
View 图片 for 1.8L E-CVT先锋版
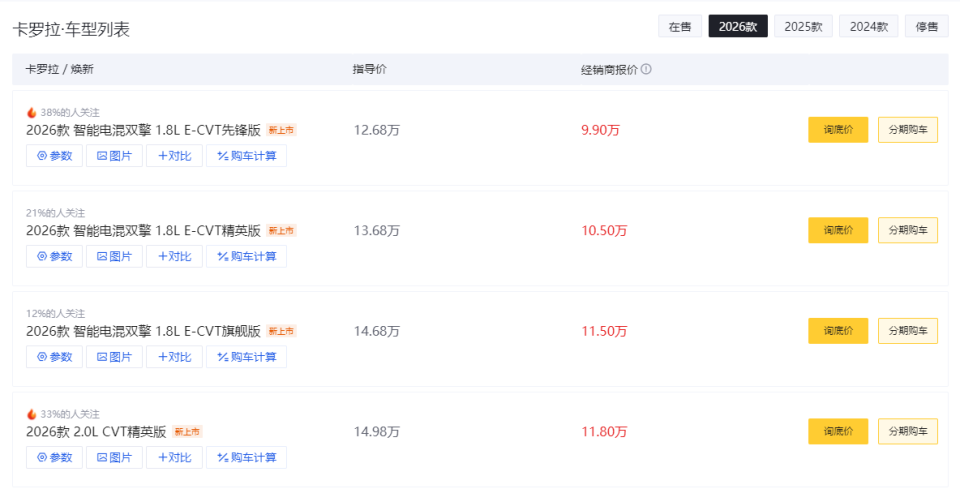(x=114, y=156)
